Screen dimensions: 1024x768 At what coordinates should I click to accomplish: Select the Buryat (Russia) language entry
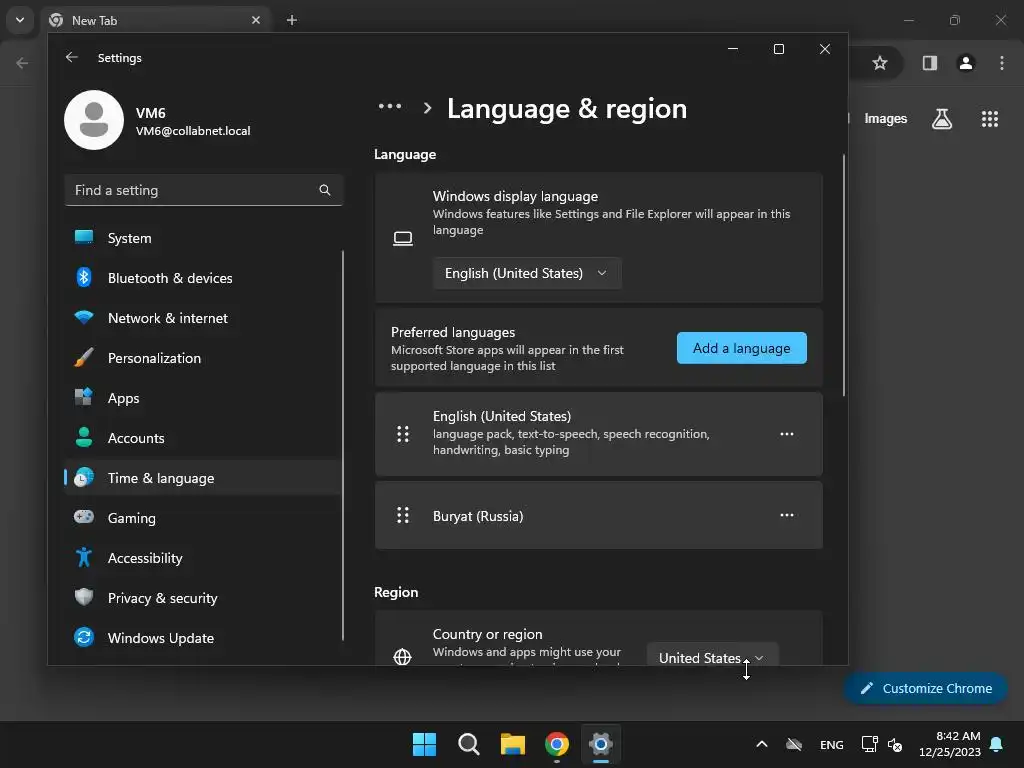point(598,515)
